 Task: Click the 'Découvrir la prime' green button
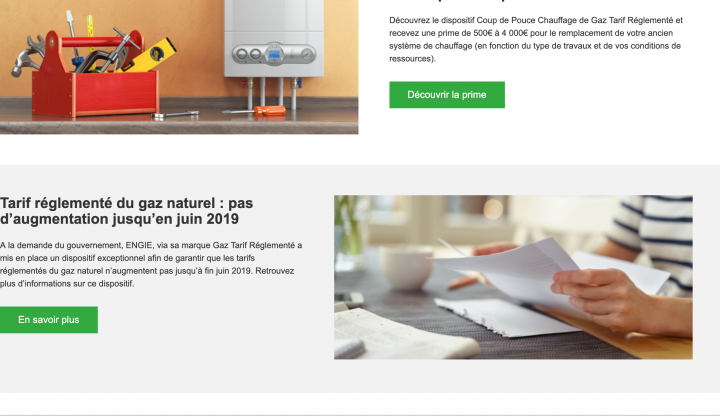[x=447, y=95]
